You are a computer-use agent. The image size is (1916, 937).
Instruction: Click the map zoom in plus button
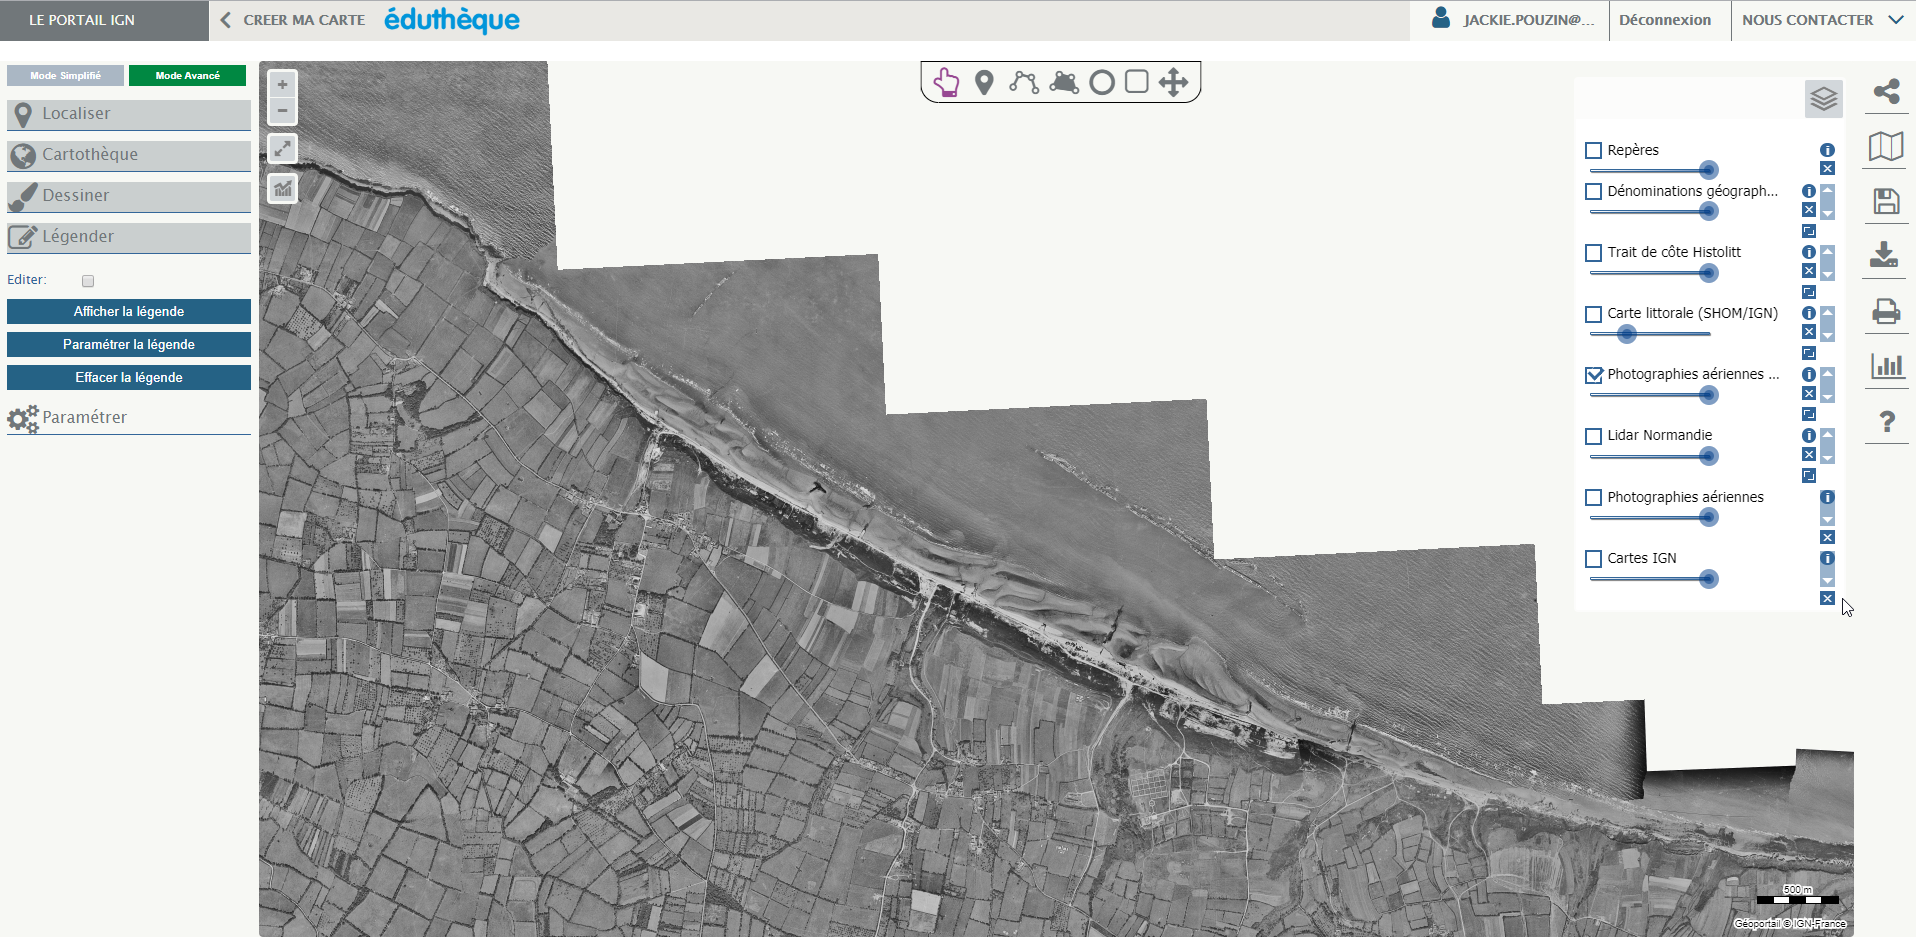(x=283, y=85)
